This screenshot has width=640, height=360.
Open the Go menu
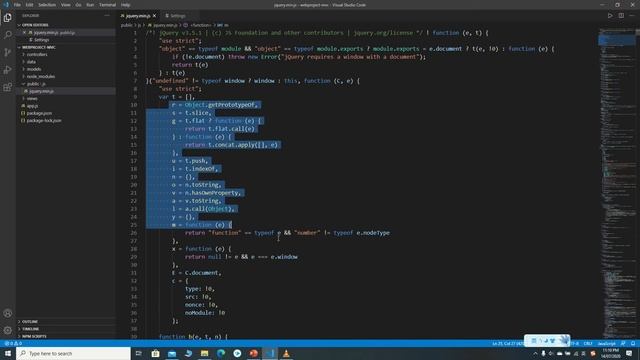(x=78, y=5)
